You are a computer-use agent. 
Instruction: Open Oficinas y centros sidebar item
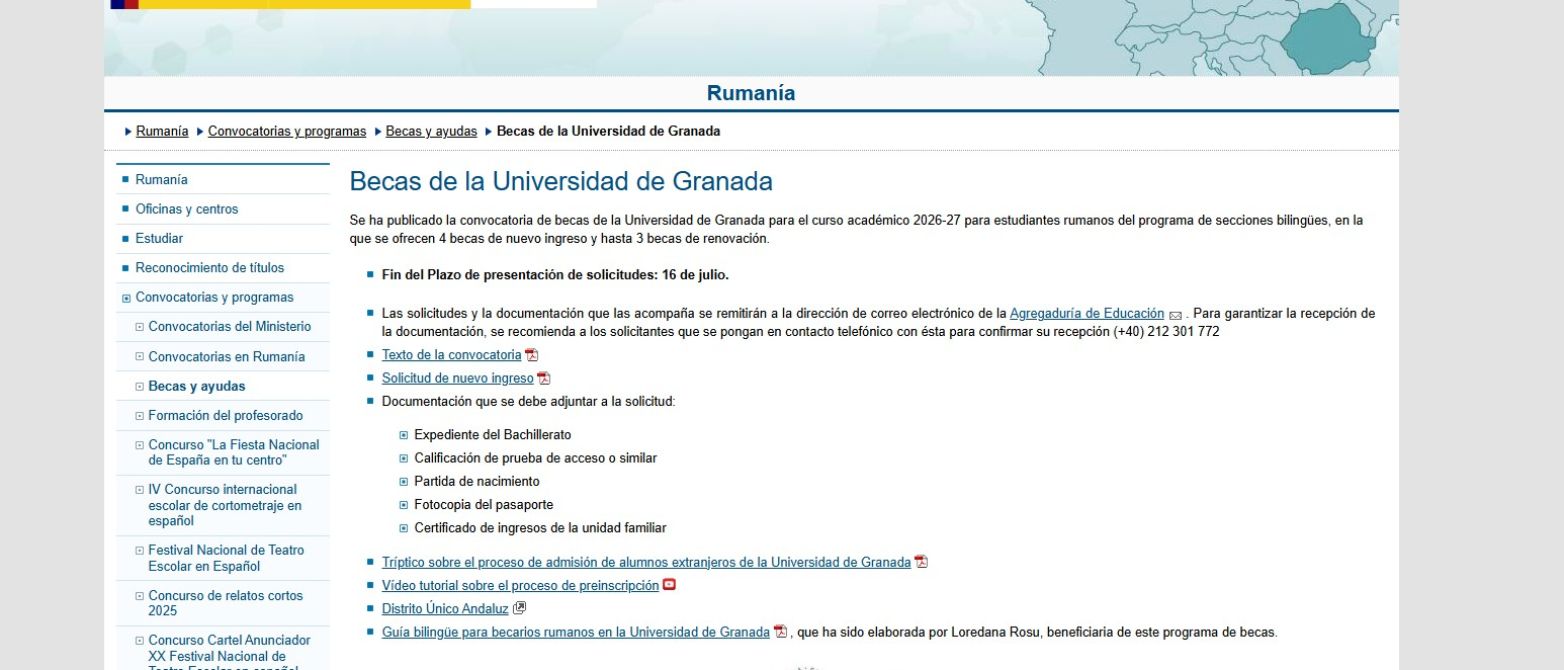187,209
